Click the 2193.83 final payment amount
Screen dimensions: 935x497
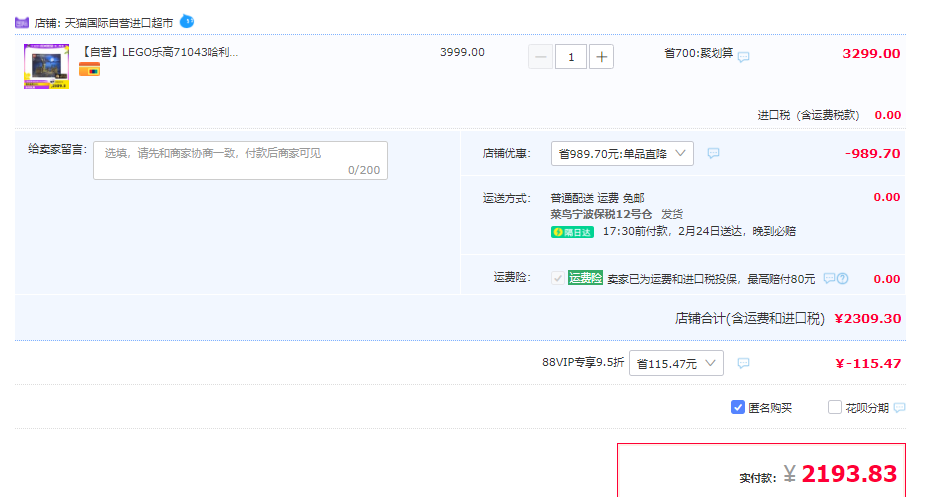(x=849, y=474)
